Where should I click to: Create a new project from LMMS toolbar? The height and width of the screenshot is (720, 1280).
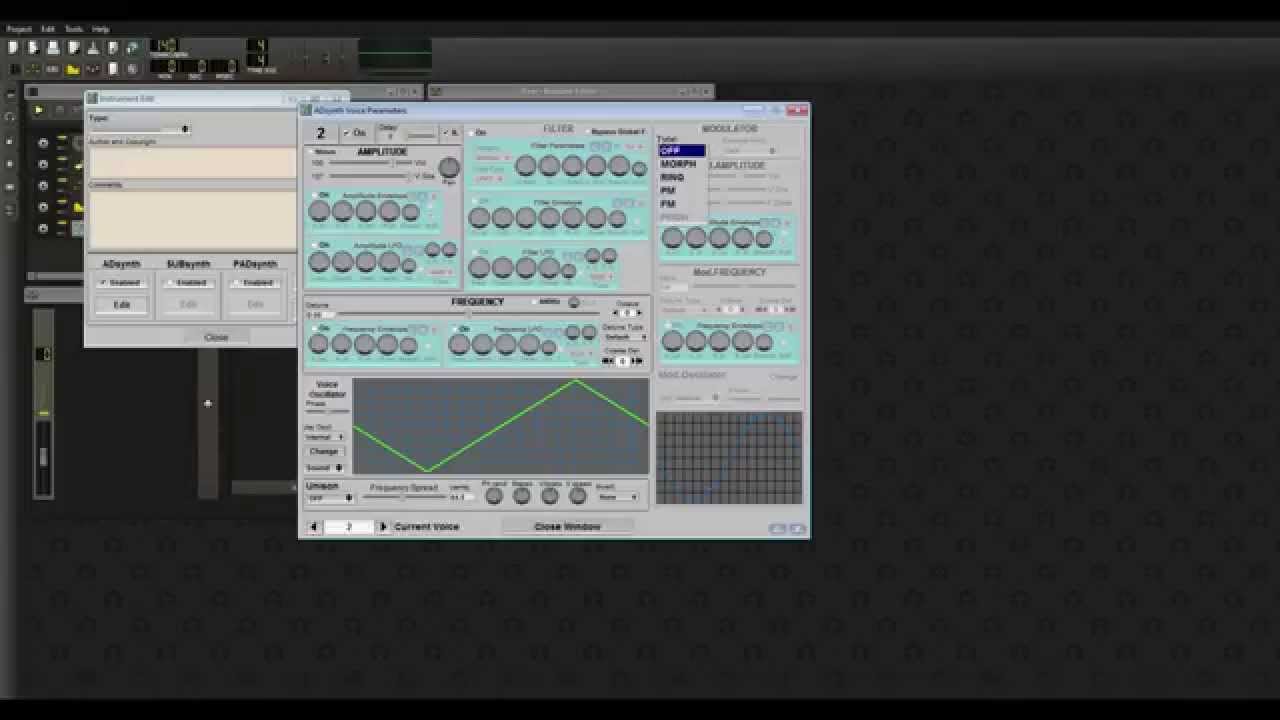(x=13, y=47)
